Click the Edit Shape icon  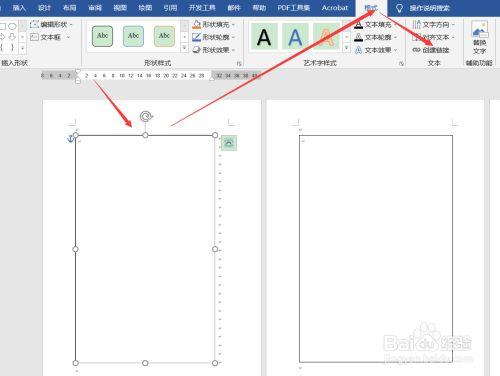coord(34,24)
